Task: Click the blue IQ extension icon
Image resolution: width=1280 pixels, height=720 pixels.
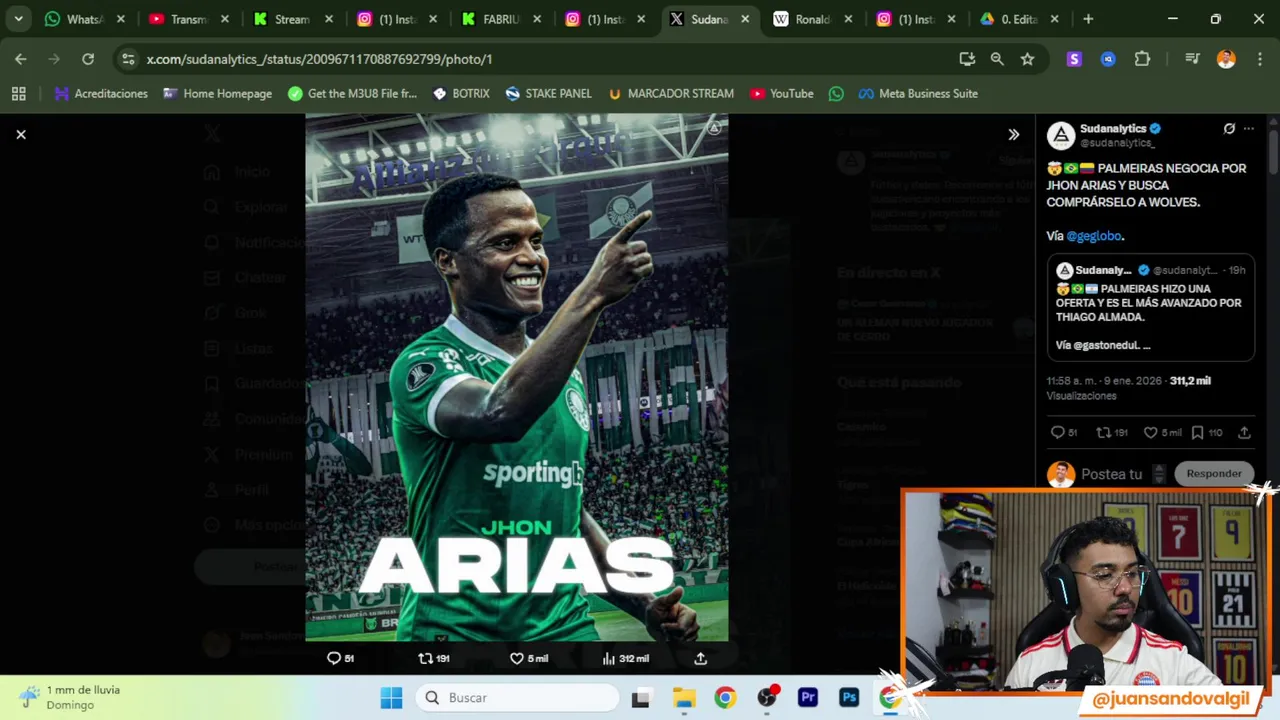Action: pyautogui.click(x=1108, y=59)
